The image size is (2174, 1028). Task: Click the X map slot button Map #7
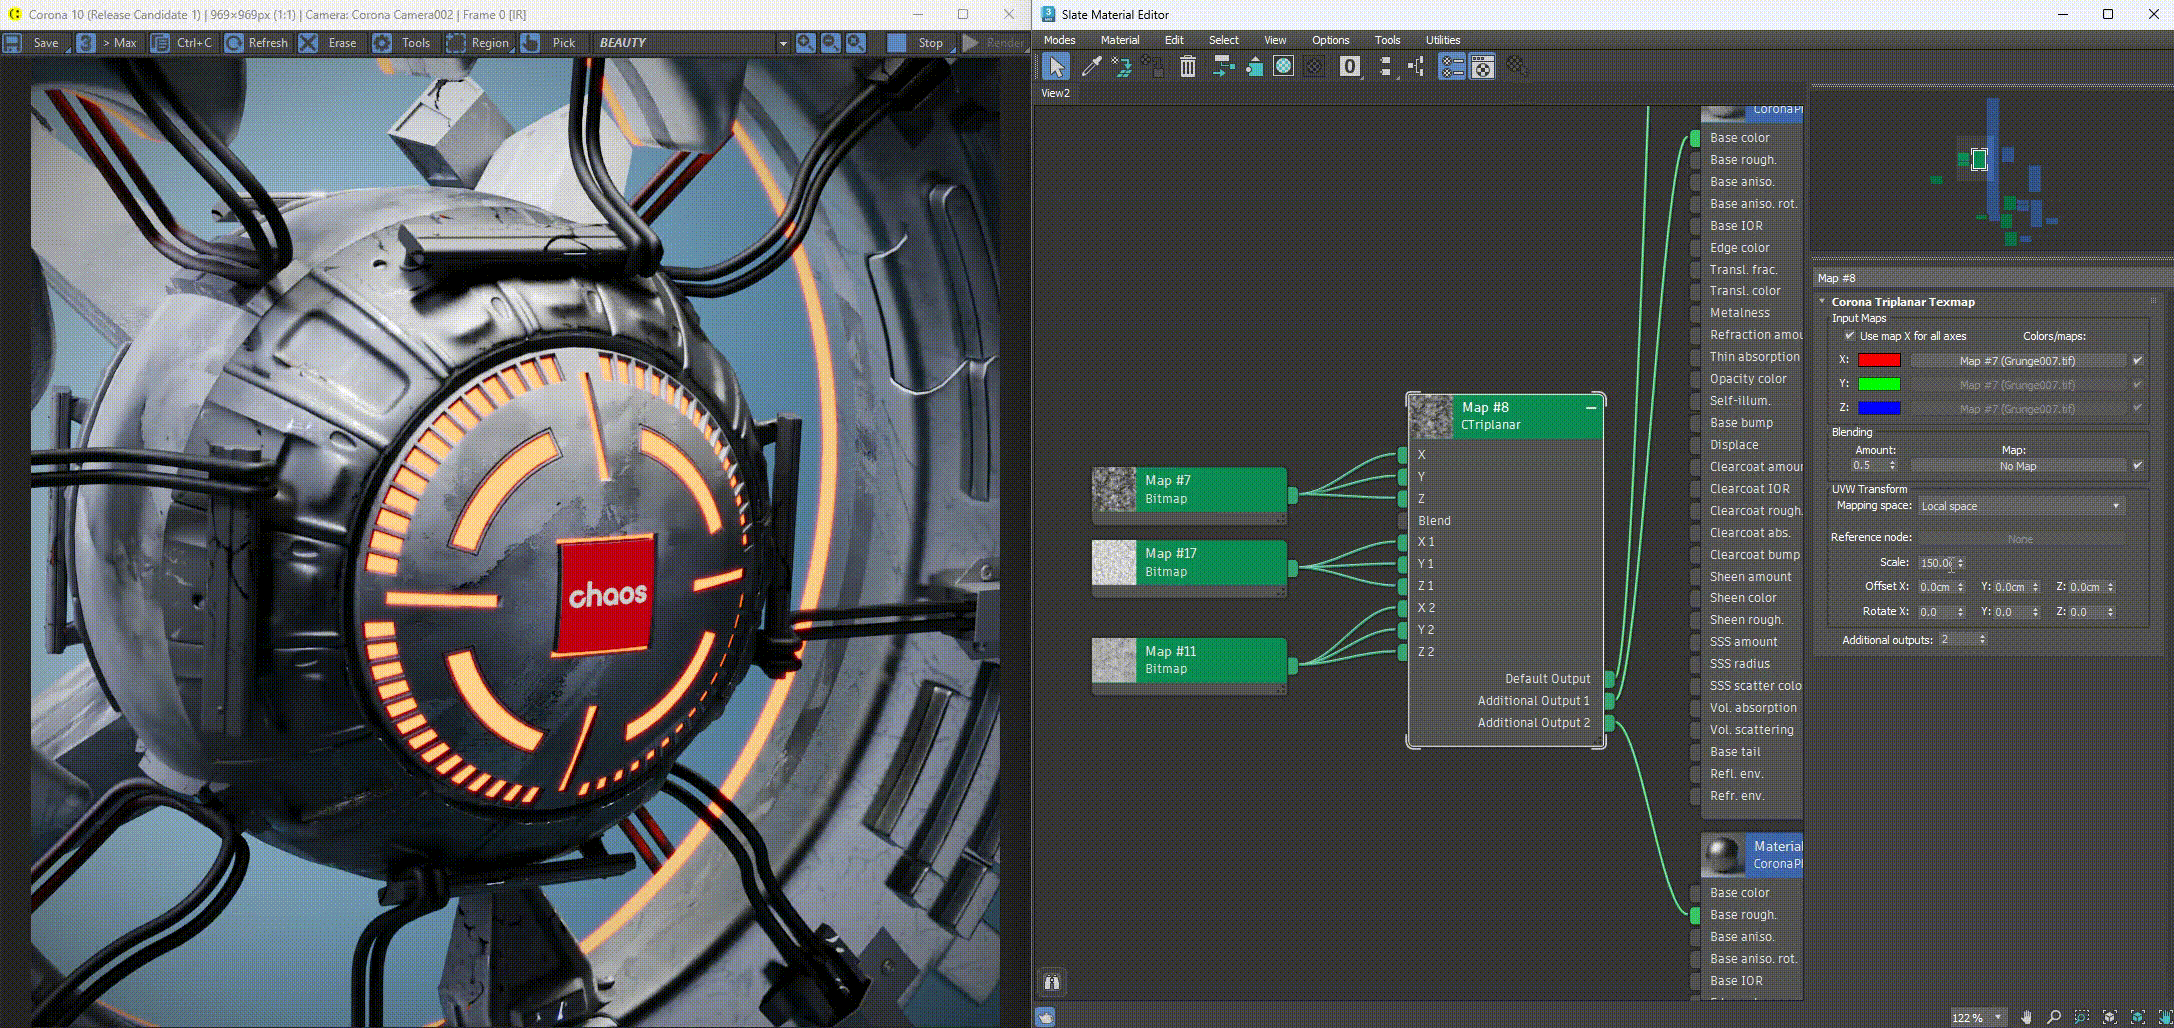(x=2017, y=360)
